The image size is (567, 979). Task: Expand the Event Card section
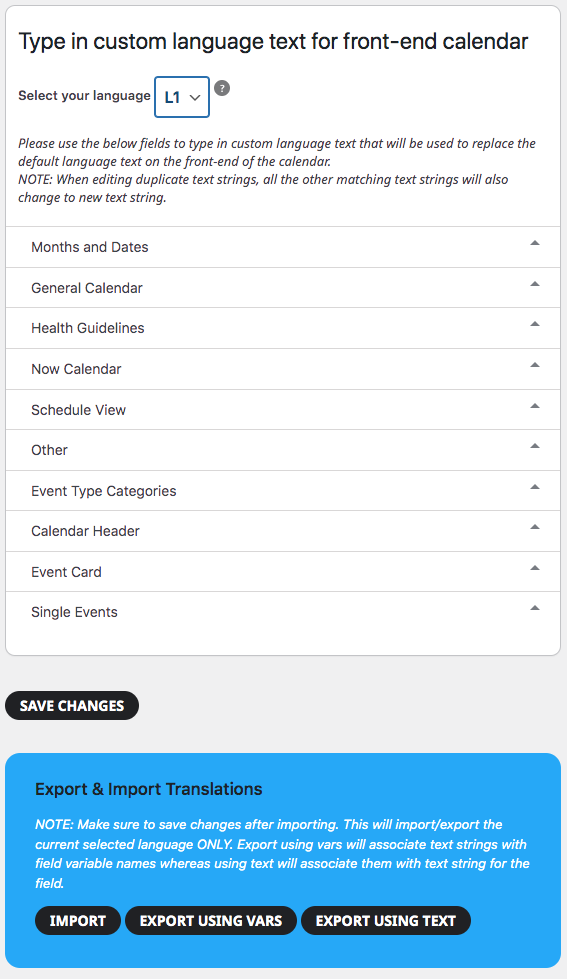[x=283, y=571]
